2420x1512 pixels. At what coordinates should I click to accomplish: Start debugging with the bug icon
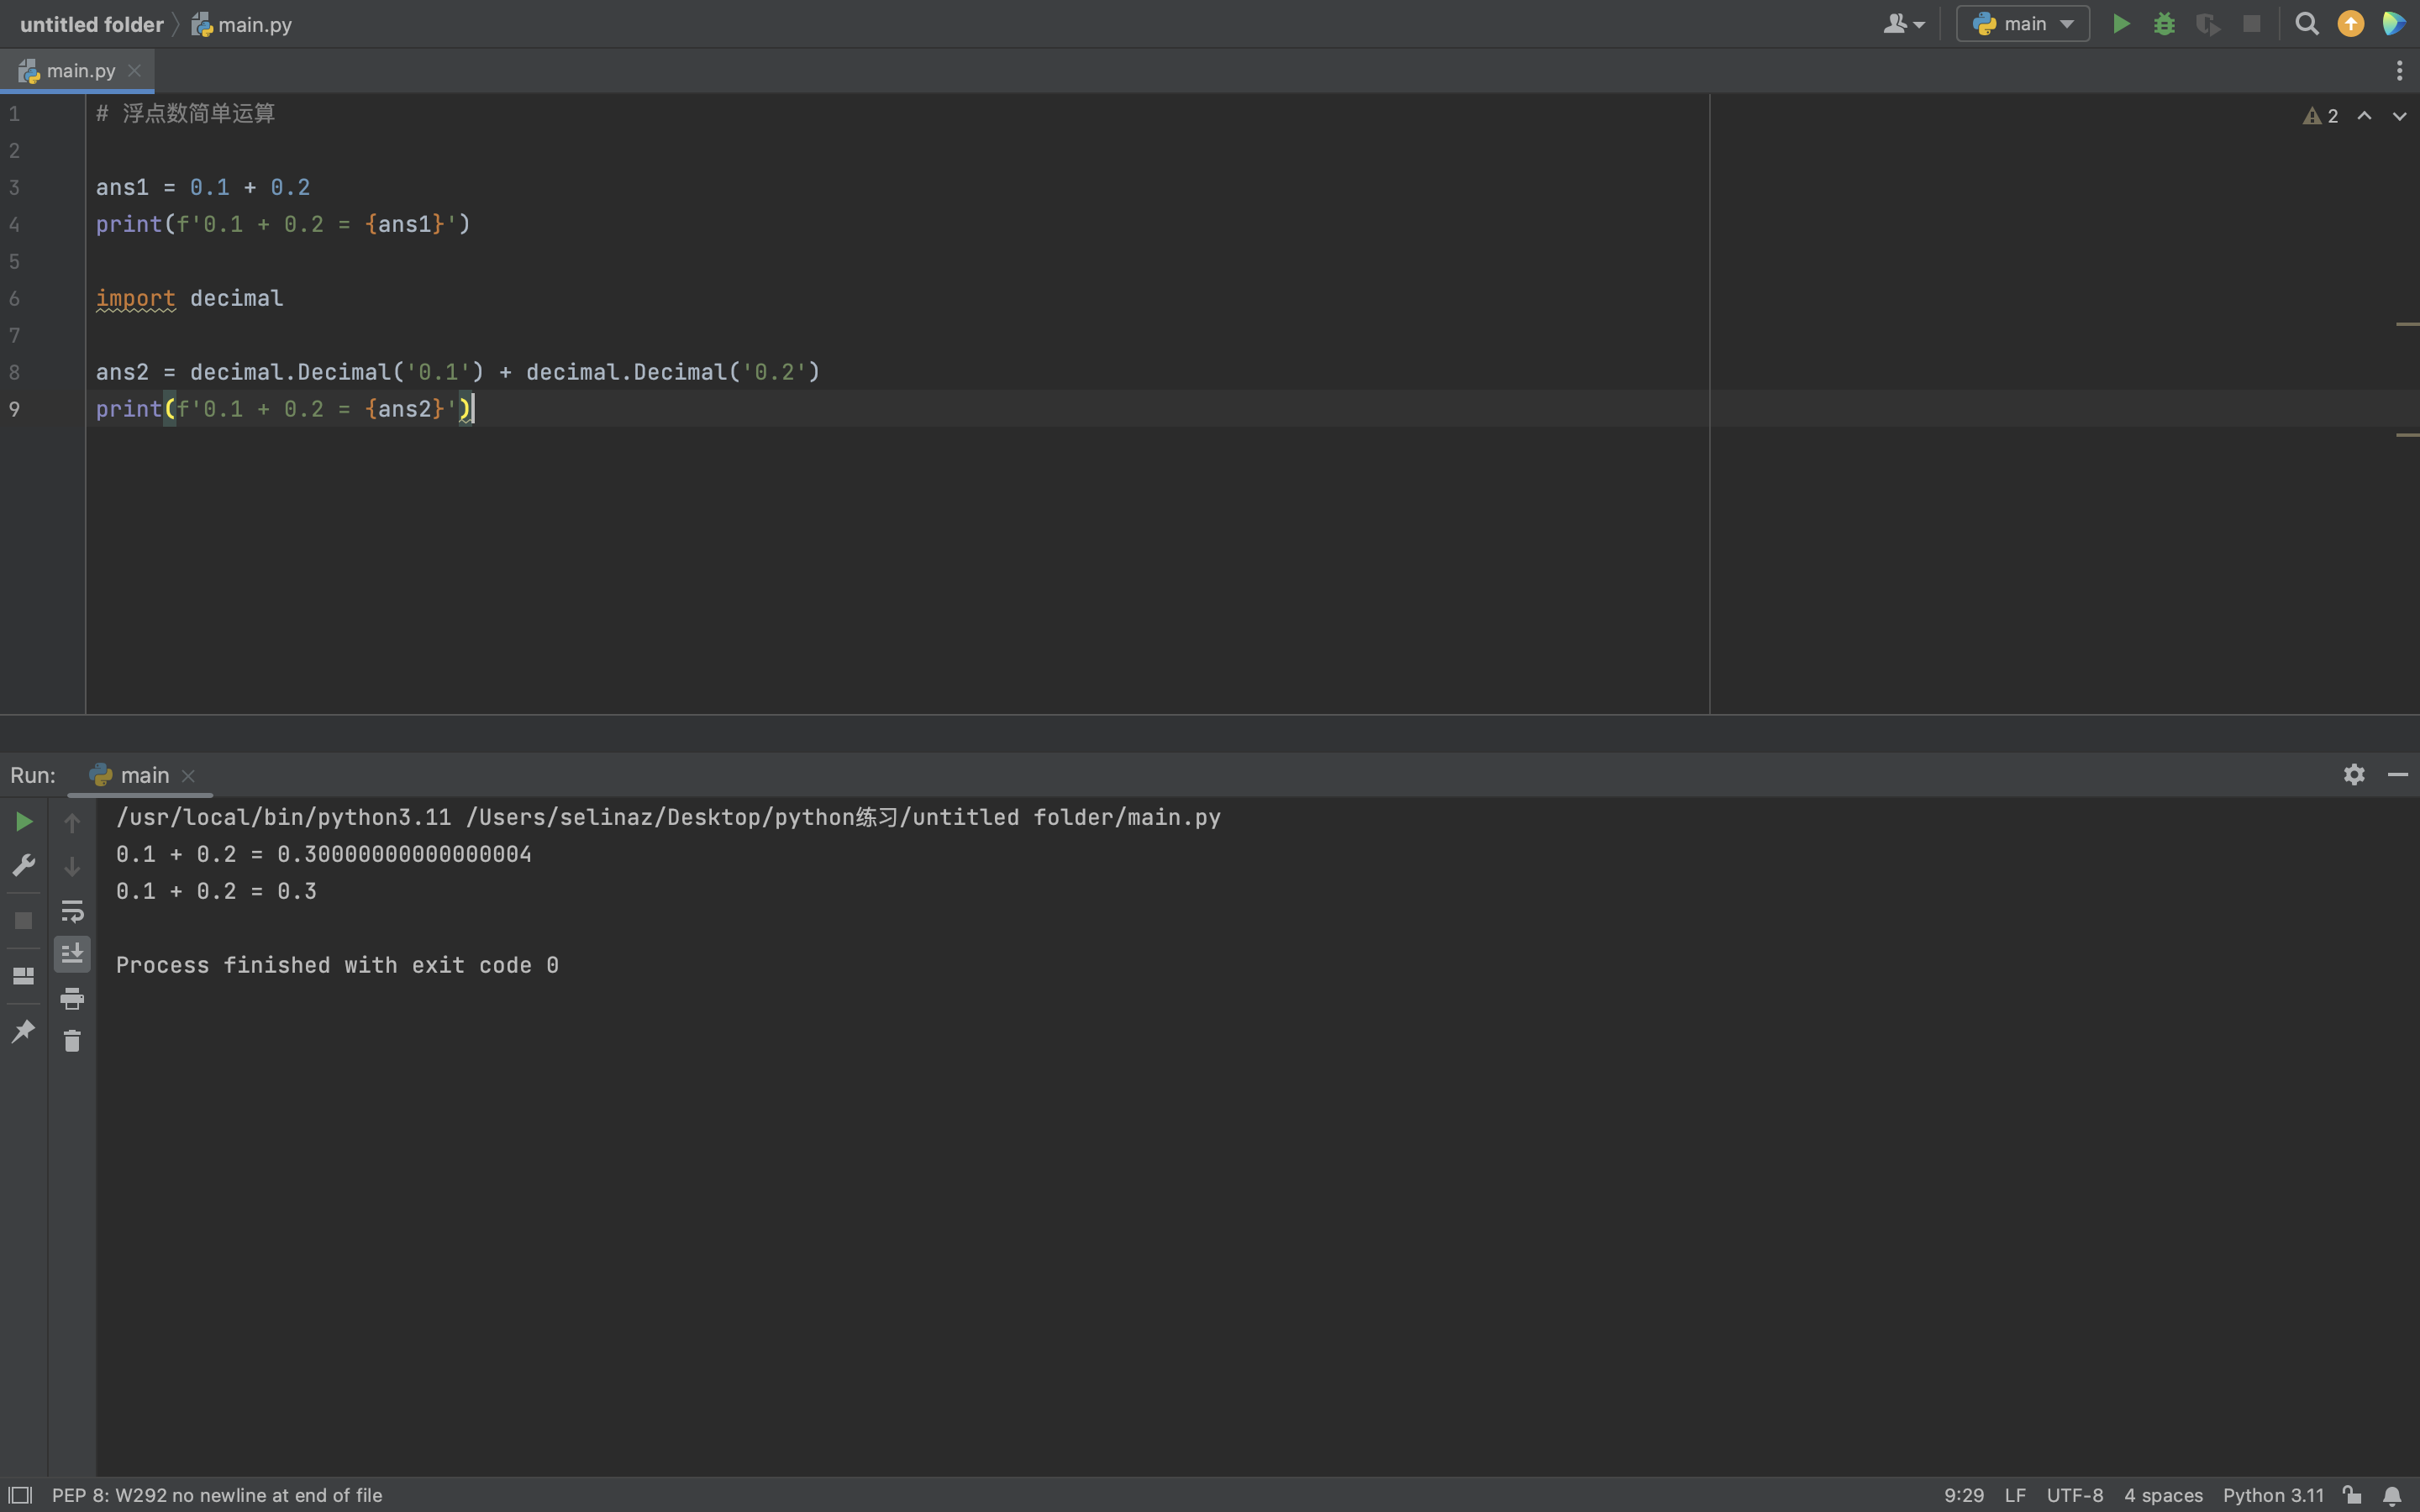tap(2164, 24)
